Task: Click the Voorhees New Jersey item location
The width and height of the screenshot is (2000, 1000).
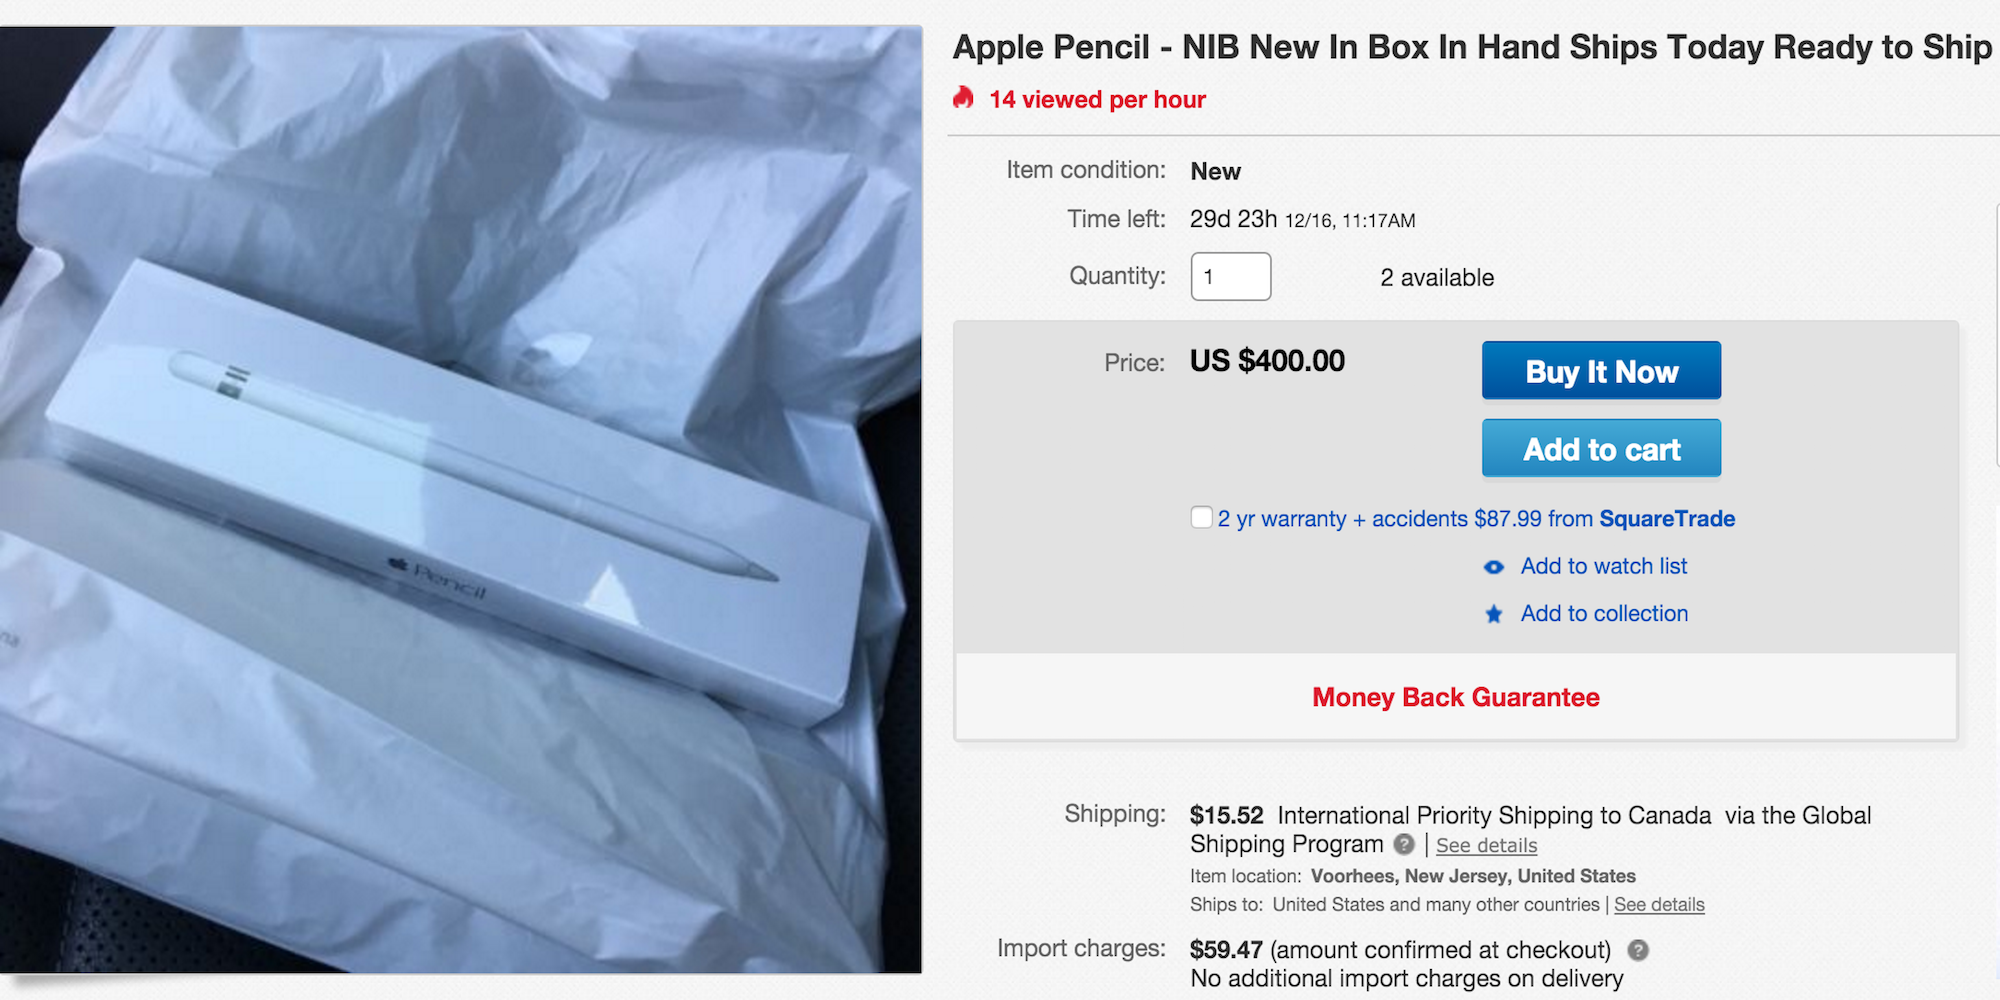Action: point(1474,875)
